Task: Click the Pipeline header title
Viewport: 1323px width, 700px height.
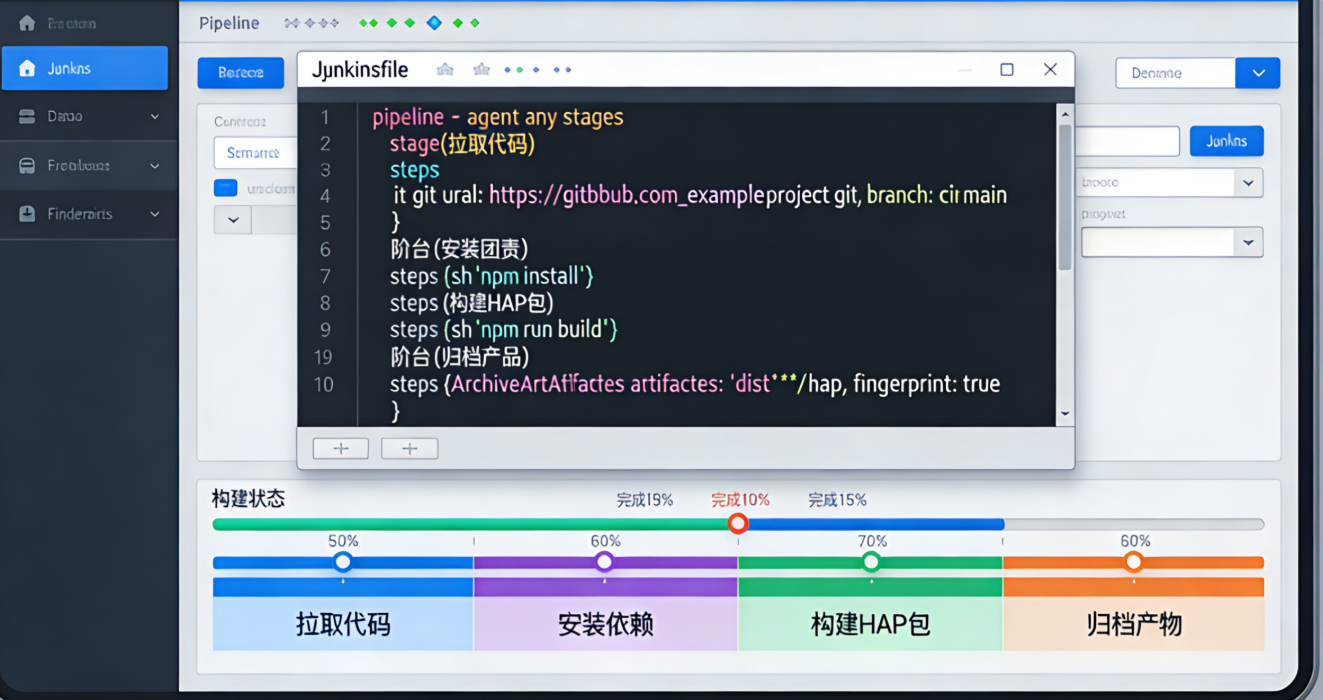Action: (x=229, y=23)
